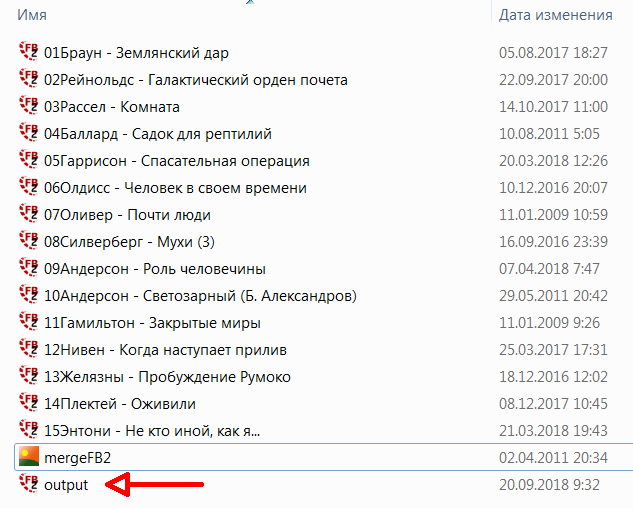The height and width of the screenshot is (508, 633).
Task: Click date 07.04.2018 7:47
Action: [549, 270]
